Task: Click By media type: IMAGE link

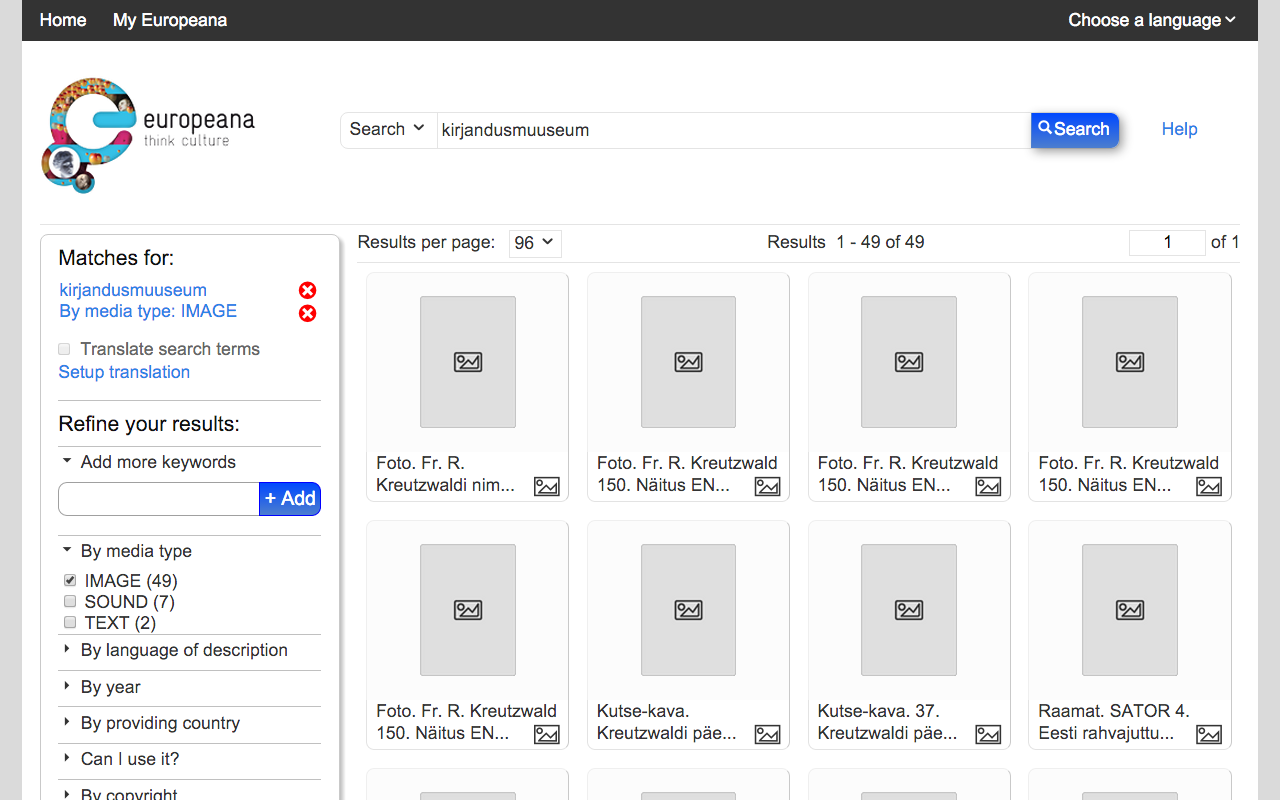Action: click(148, 311)
